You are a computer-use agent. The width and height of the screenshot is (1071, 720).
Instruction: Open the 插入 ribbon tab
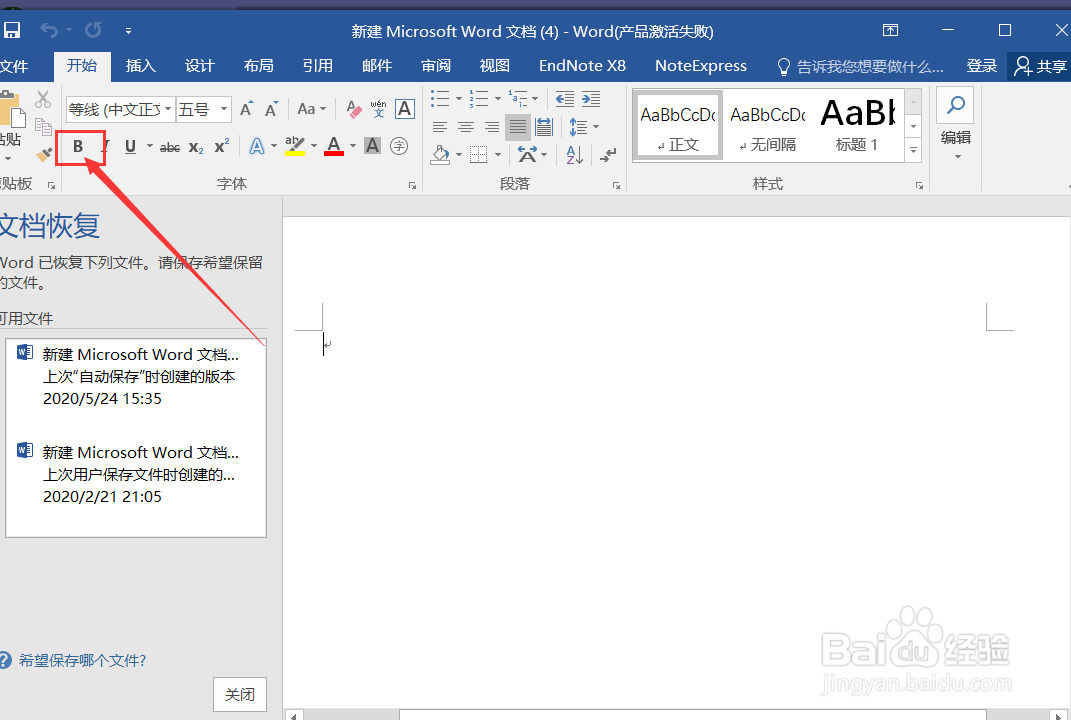[141, 66]
